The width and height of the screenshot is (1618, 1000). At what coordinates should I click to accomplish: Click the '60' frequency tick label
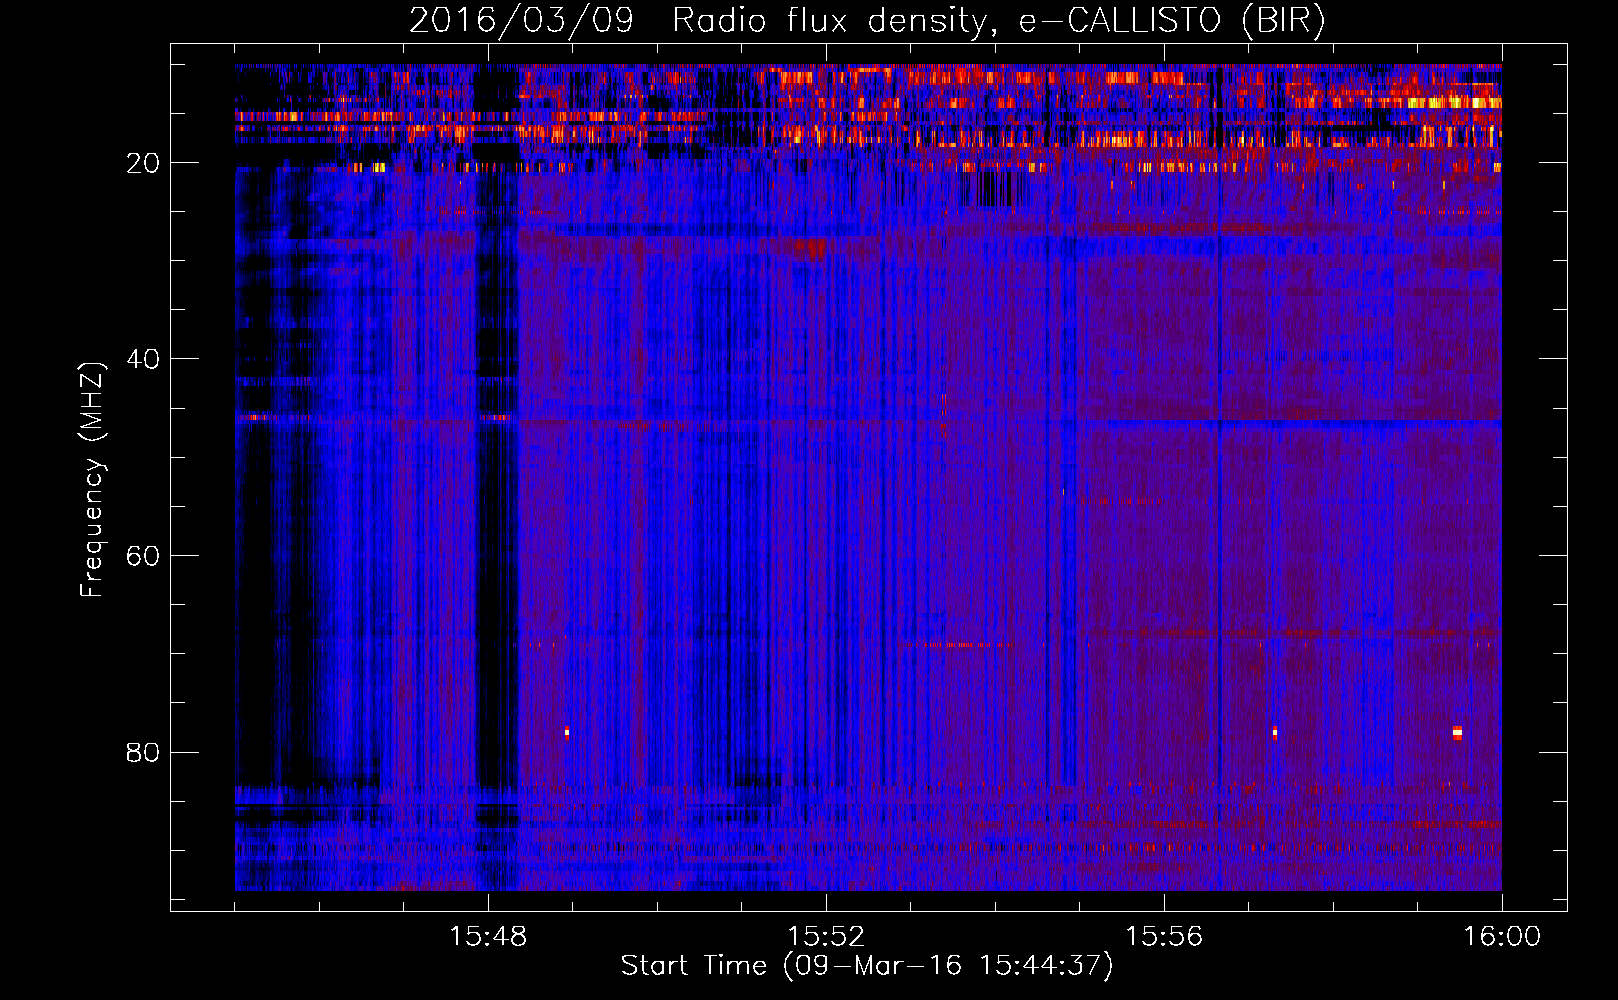tap(143, 556)
